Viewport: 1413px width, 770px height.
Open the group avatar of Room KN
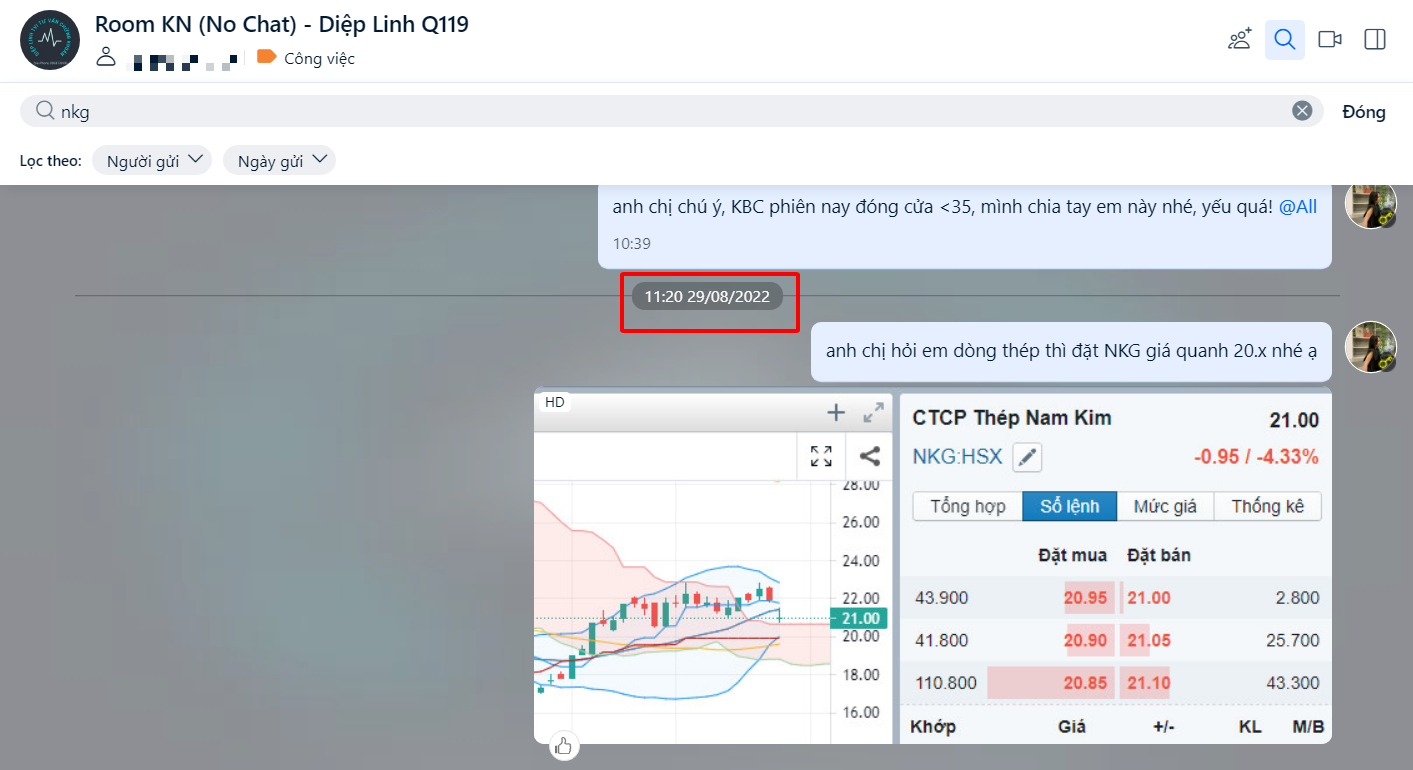[x=50, y=40]
